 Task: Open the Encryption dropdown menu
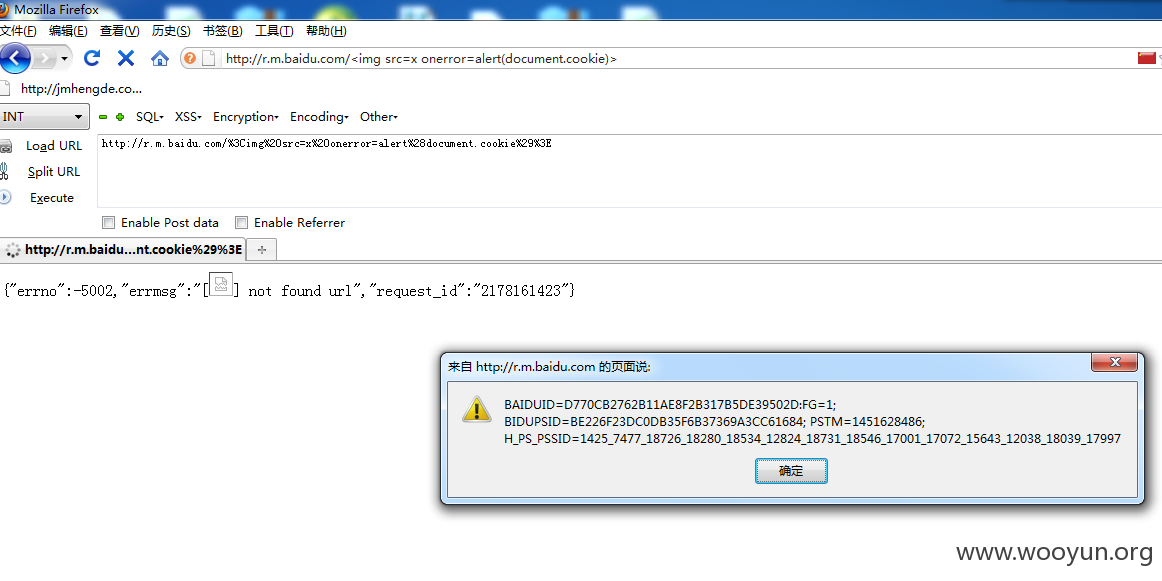point(245,117)
